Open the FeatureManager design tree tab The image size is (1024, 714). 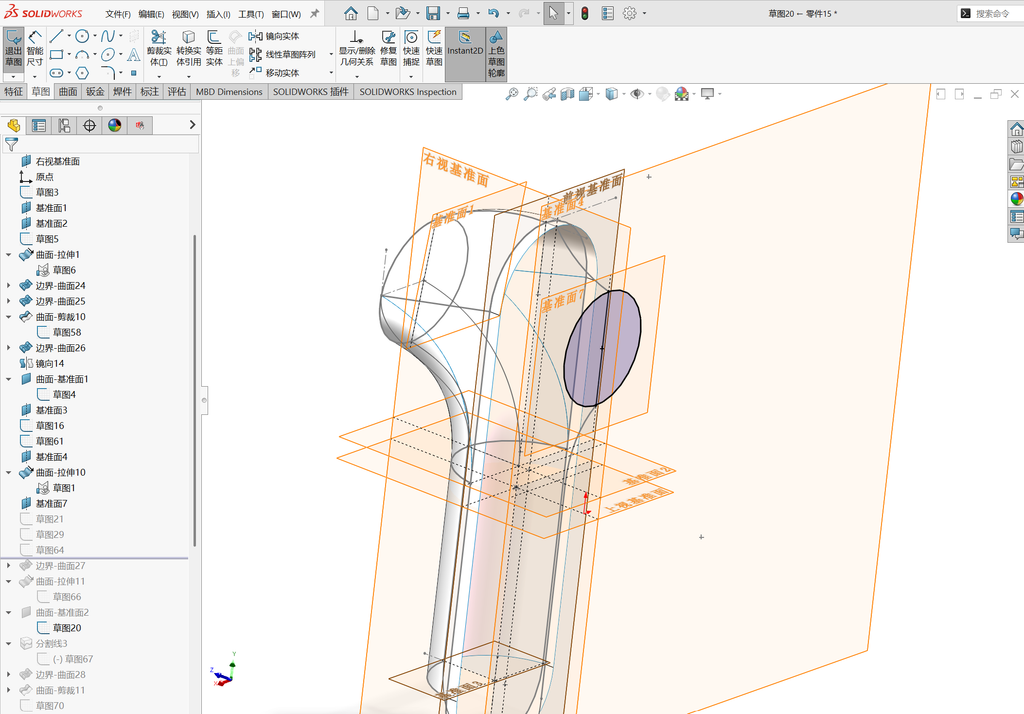click(14, 125)
